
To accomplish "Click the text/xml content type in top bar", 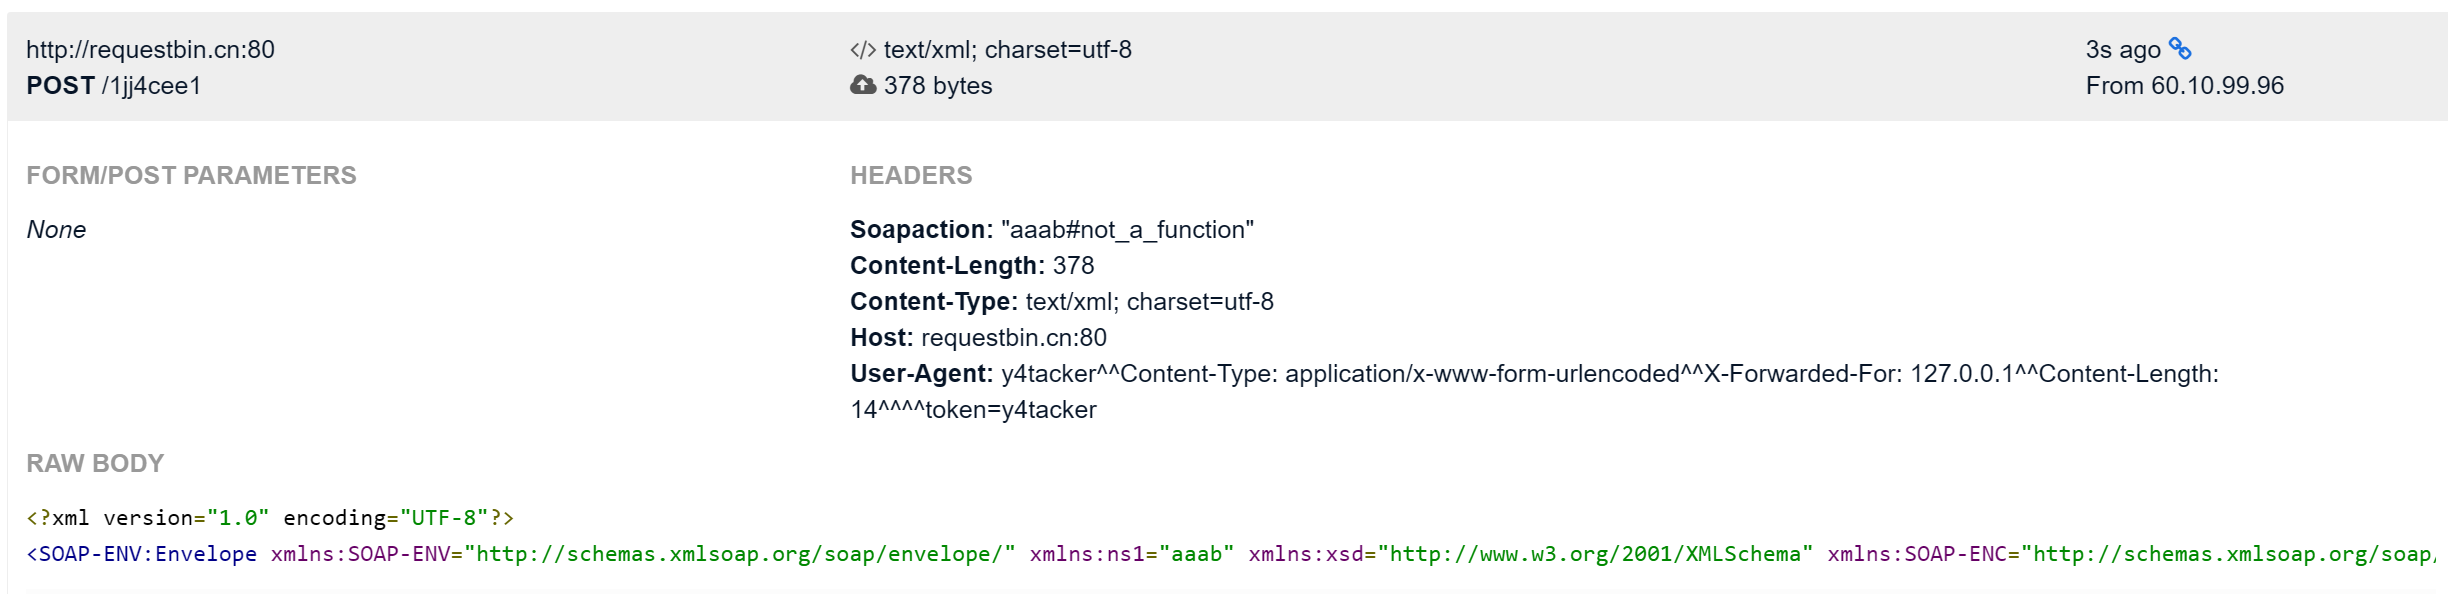I will [1007, 50].
